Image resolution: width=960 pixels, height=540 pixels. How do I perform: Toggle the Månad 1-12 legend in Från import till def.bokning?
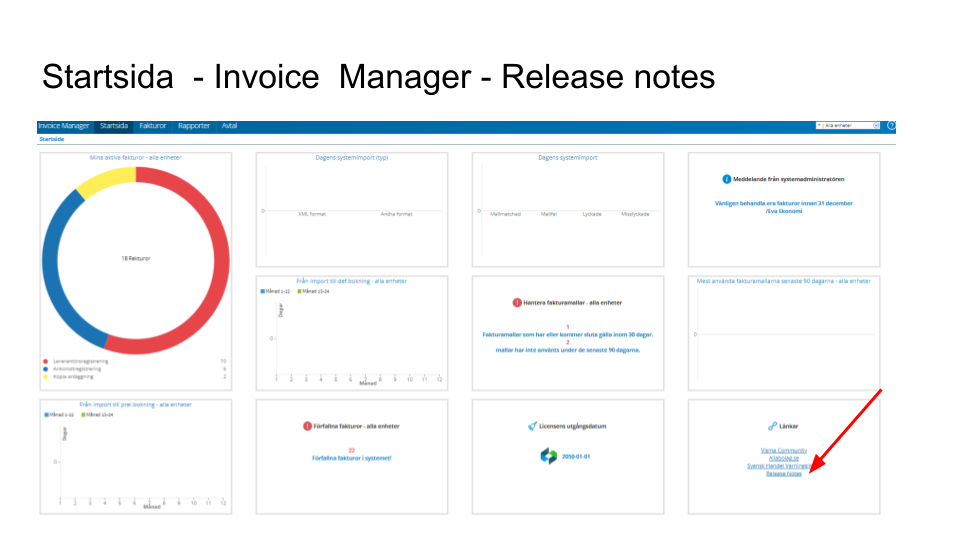tap(275, 291)
